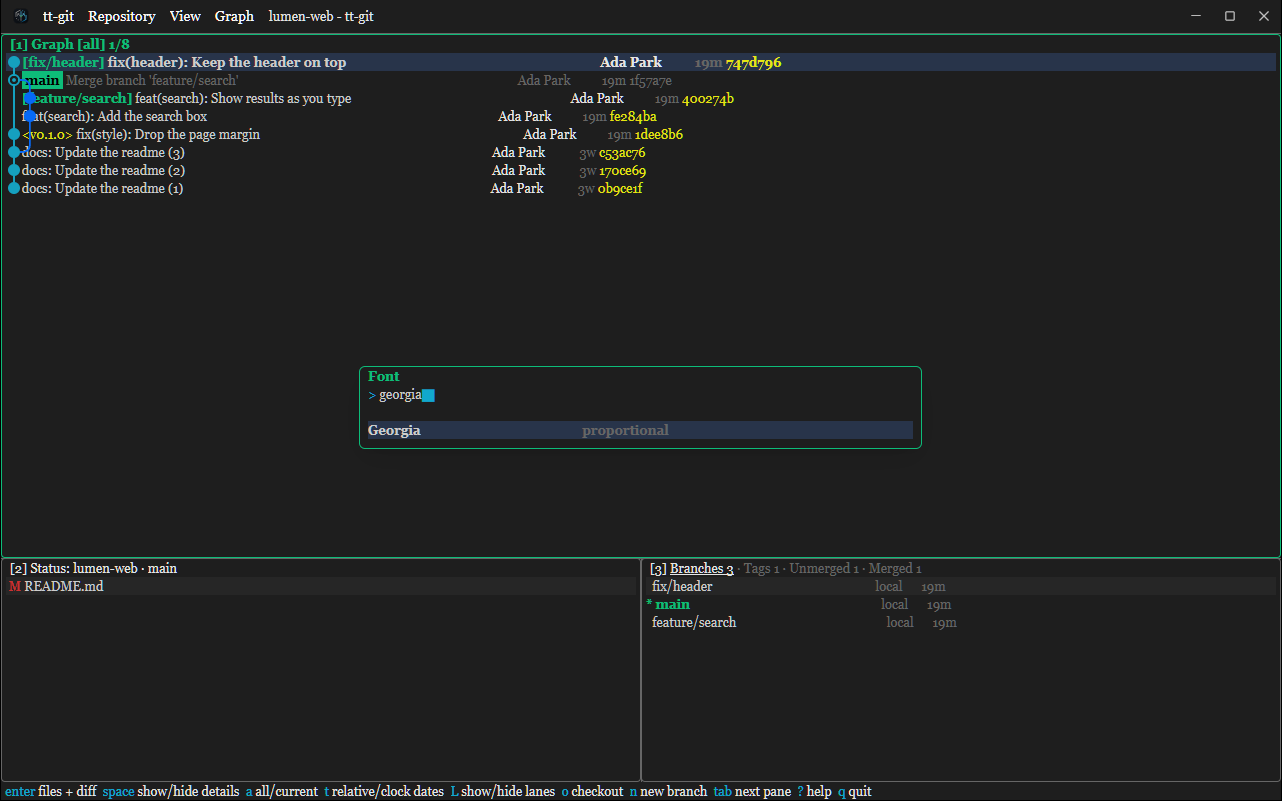Click the 'enter files + diff' hint
Screen dimensions: 1282x801
coord(51,791)
